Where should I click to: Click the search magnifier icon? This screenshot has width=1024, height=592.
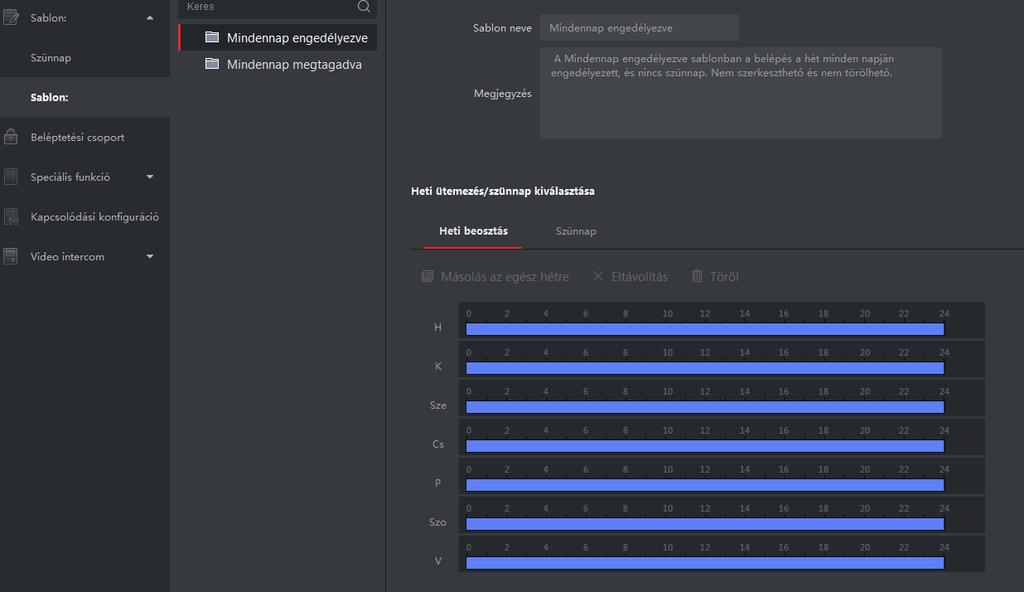coord(364,7)
